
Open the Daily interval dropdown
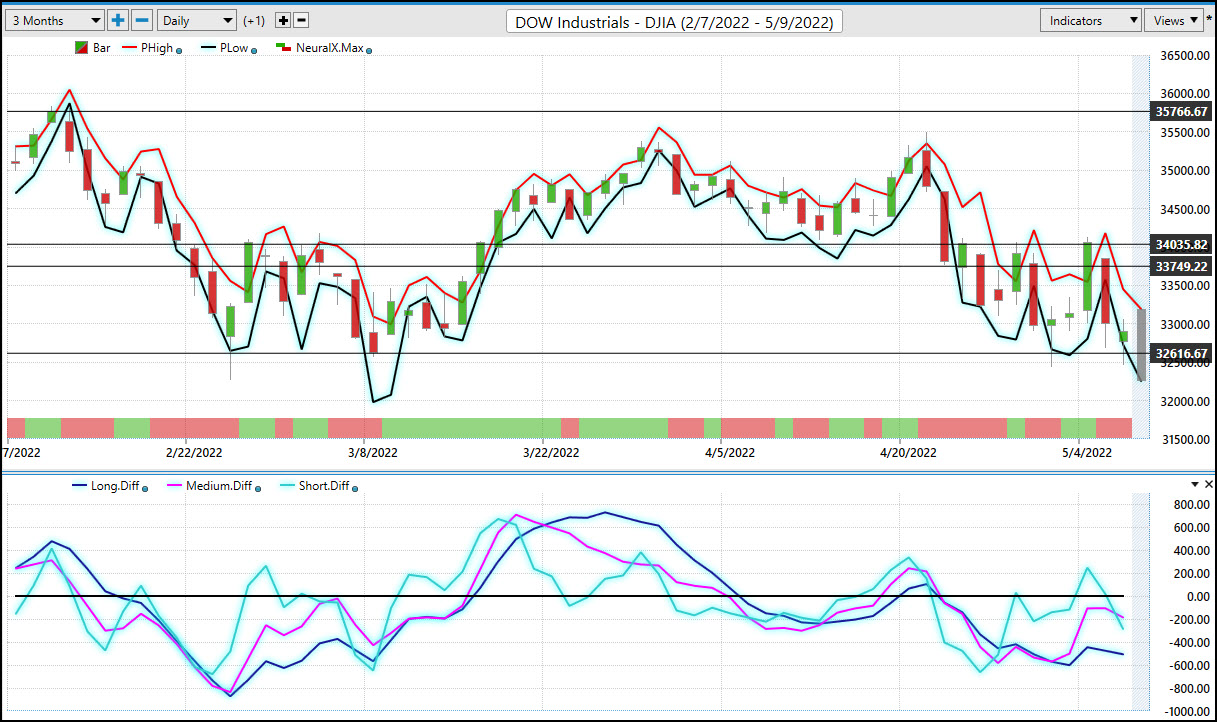tap(197, 20)
